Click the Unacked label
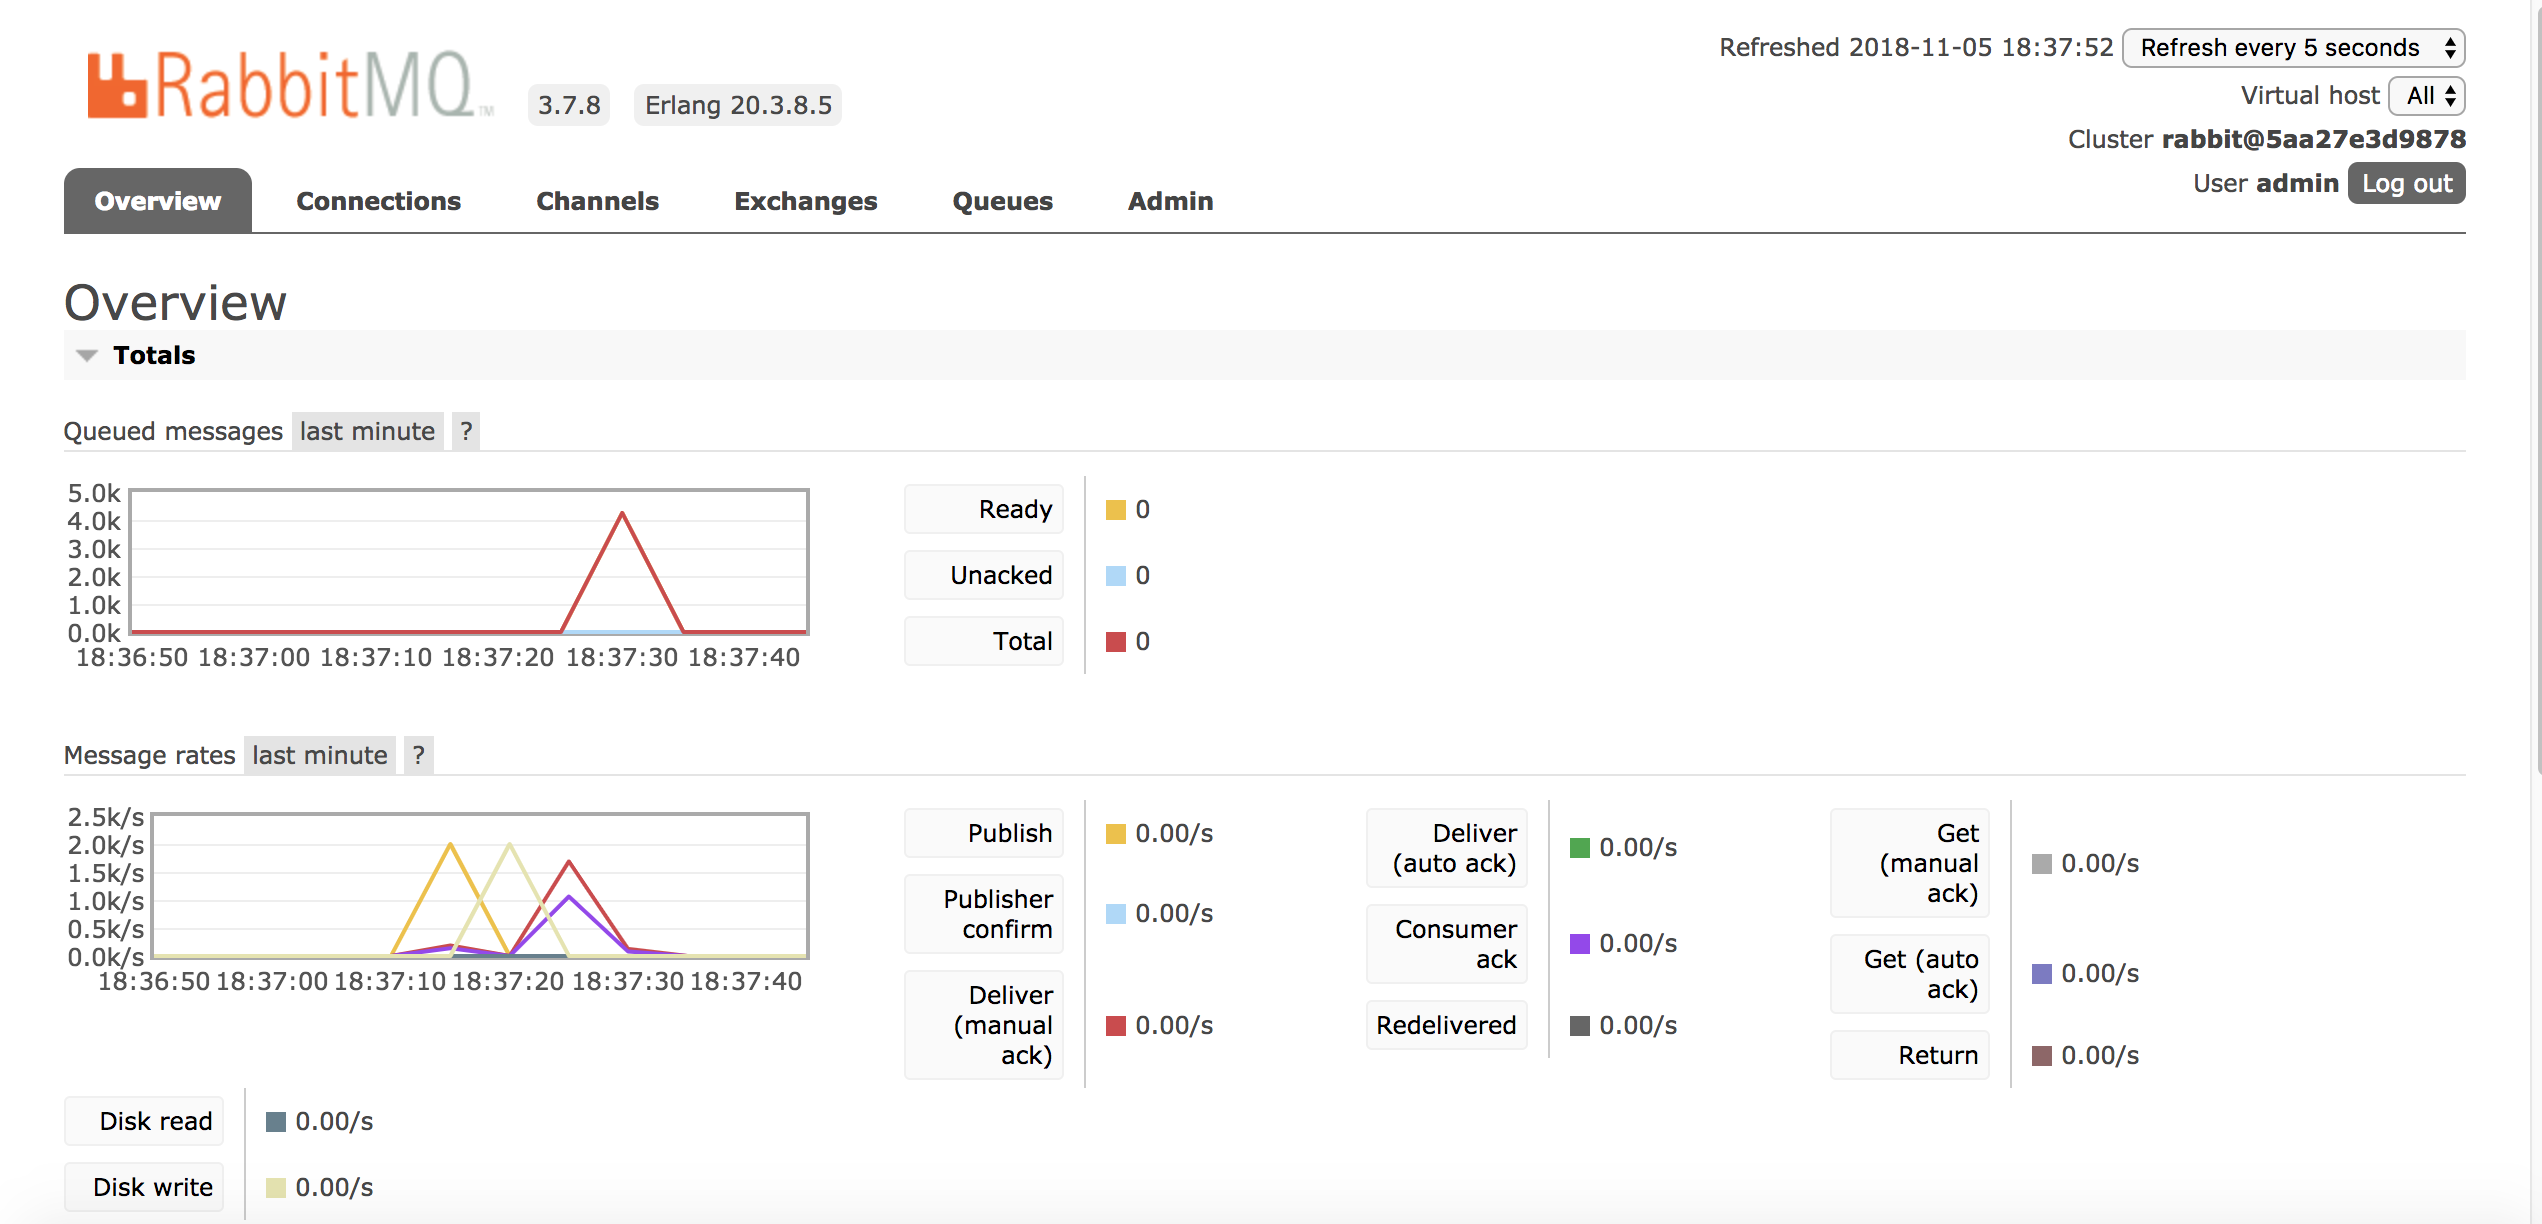The height and width of the screenshot is (1224, 2542). point(984,575)
